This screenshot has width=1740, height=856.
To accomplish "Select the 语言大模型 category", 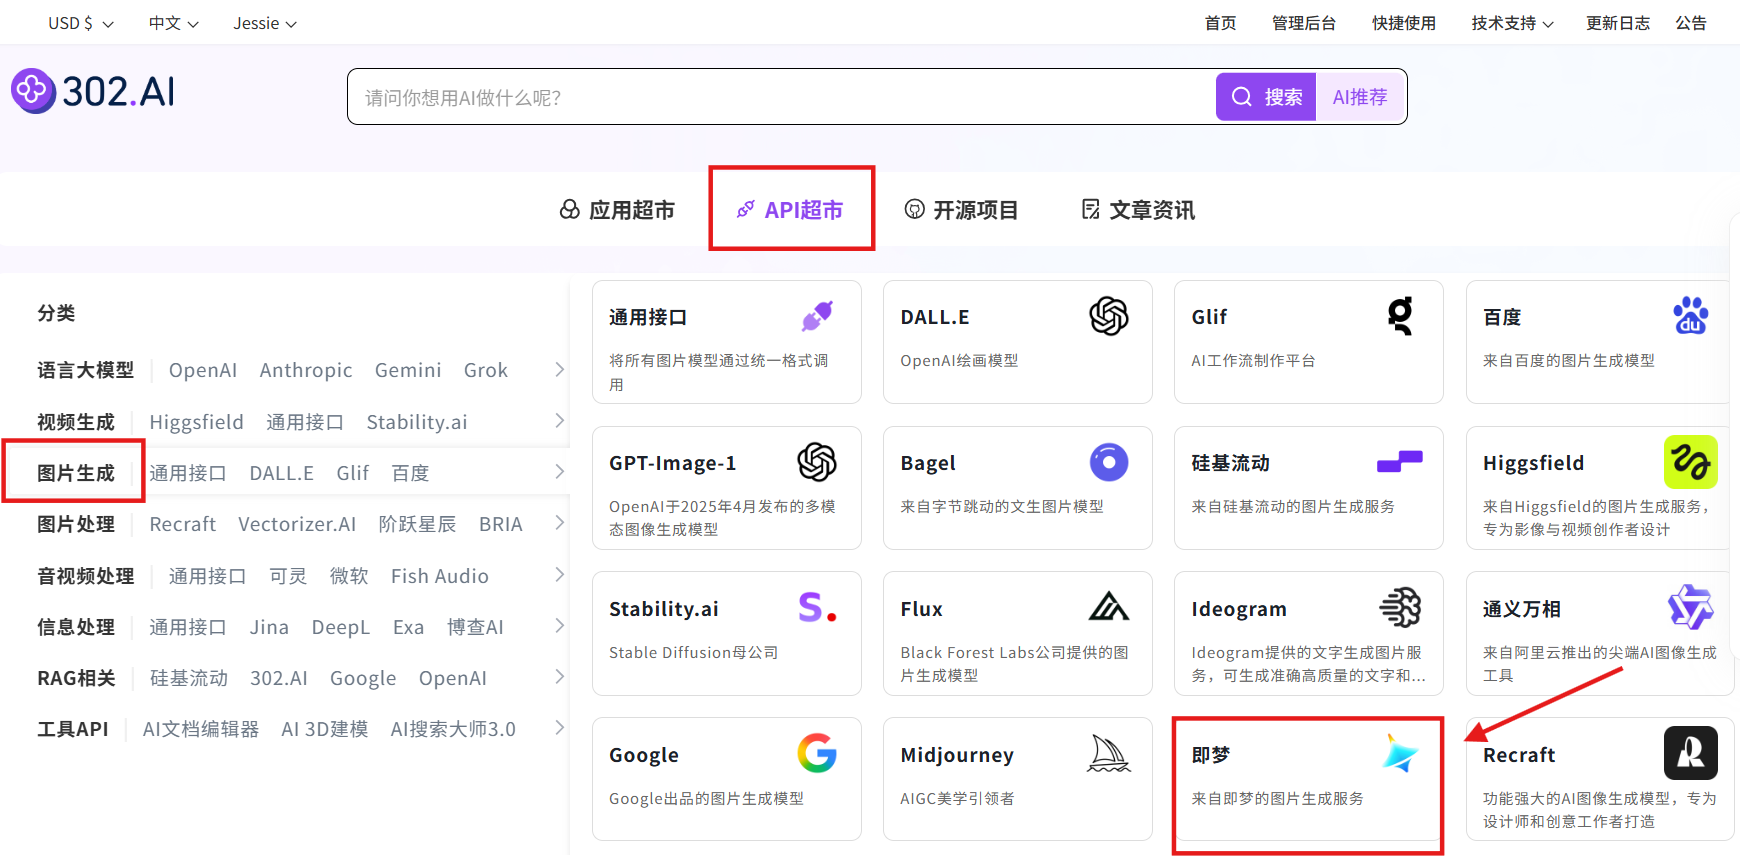I will (x=86, y=370).
